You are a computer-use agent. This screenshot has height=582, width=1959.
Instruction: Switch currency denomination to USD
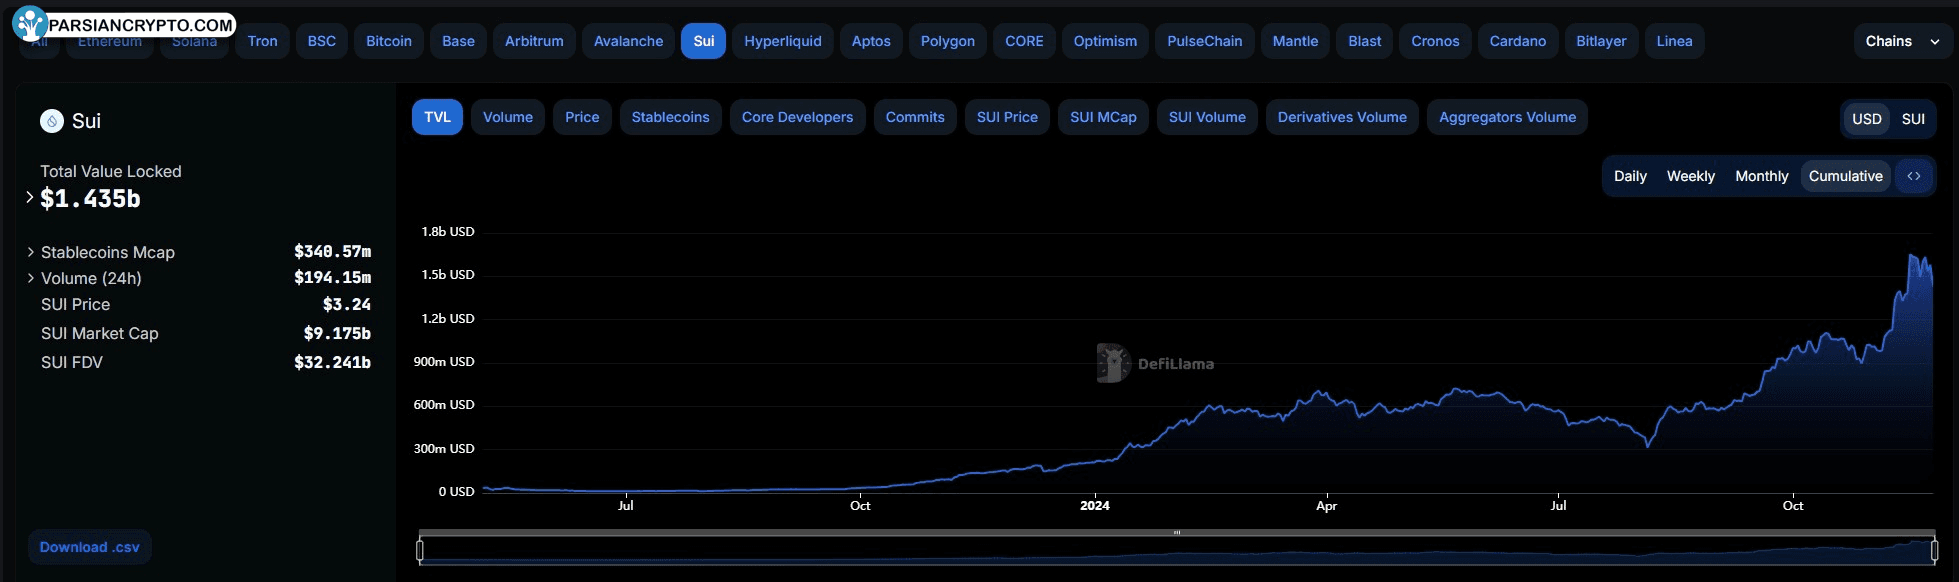(1866, 119)
